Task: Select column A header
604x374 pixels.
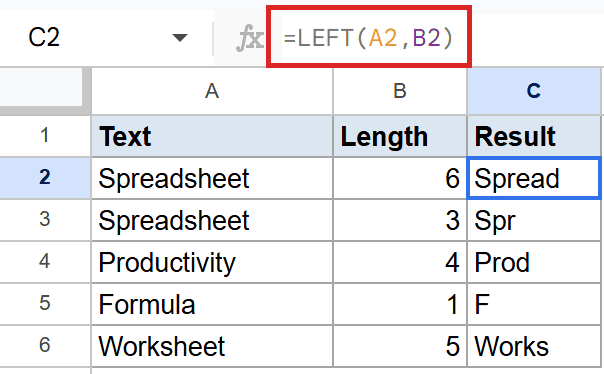Action: [212, 91]
